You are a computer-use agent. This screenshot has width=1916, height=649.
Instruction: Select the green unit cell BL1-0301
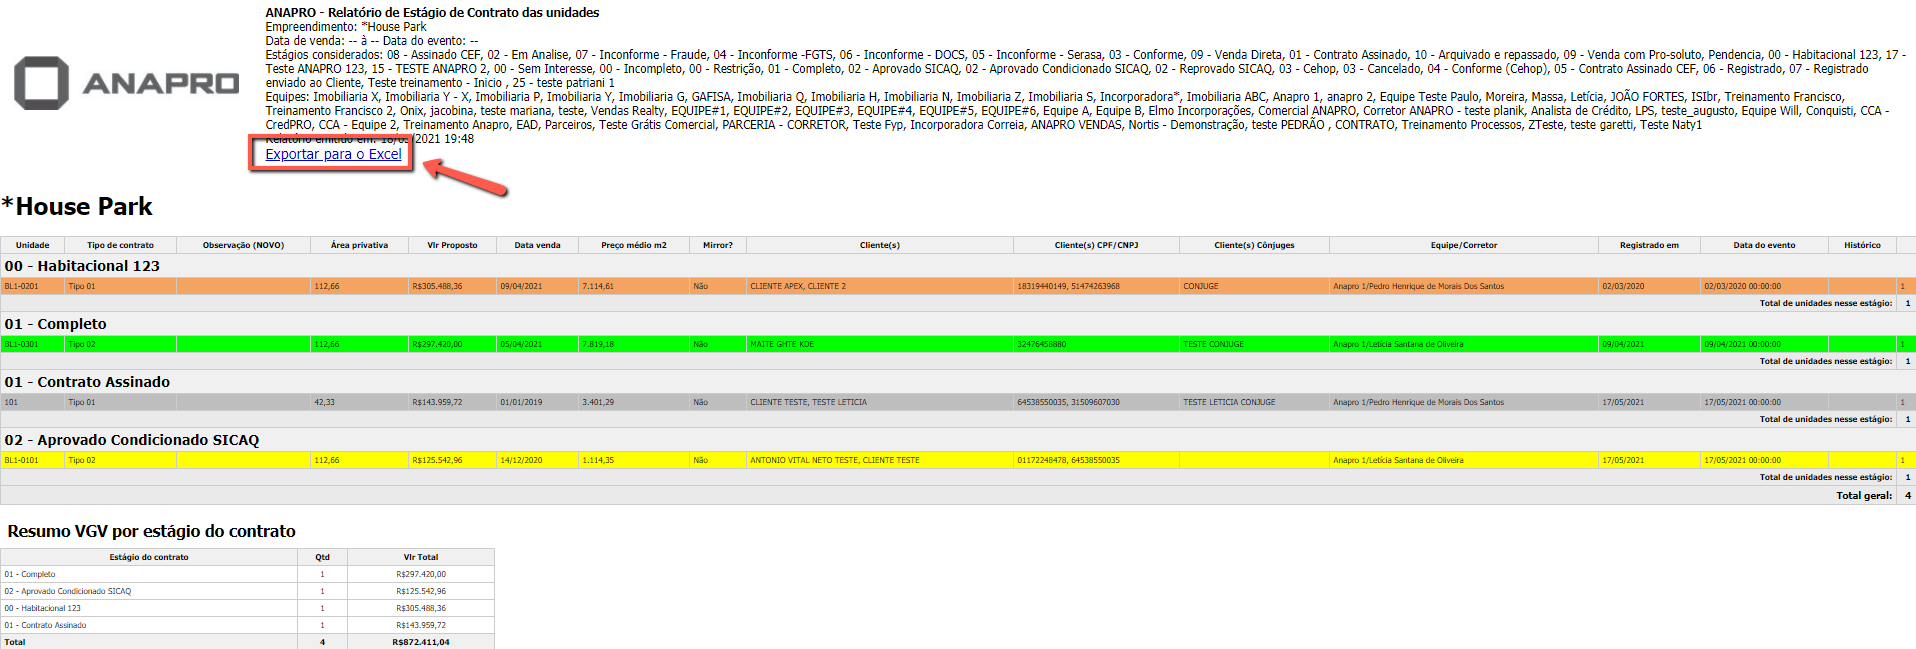tap(22, 344)
